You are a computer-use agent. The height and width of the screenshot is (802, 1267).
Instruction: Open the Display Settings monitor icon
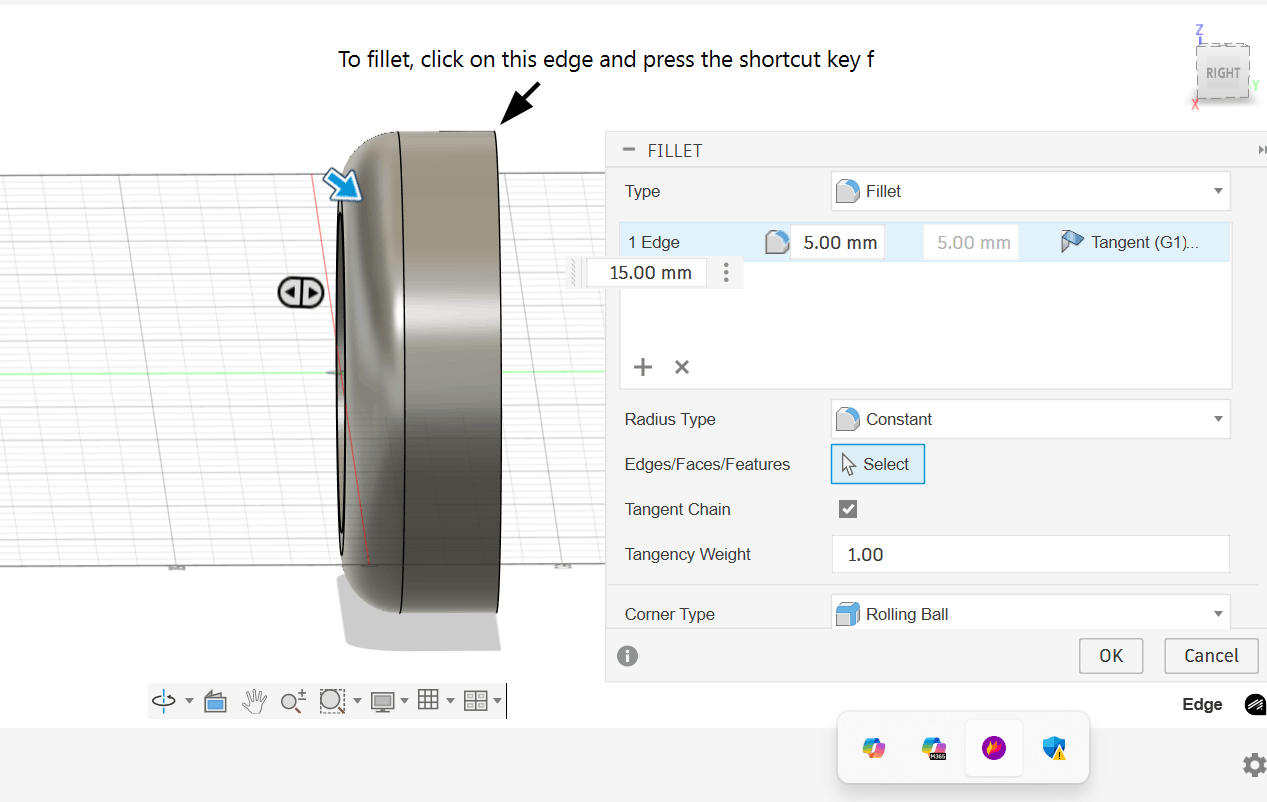pos(382,702)
